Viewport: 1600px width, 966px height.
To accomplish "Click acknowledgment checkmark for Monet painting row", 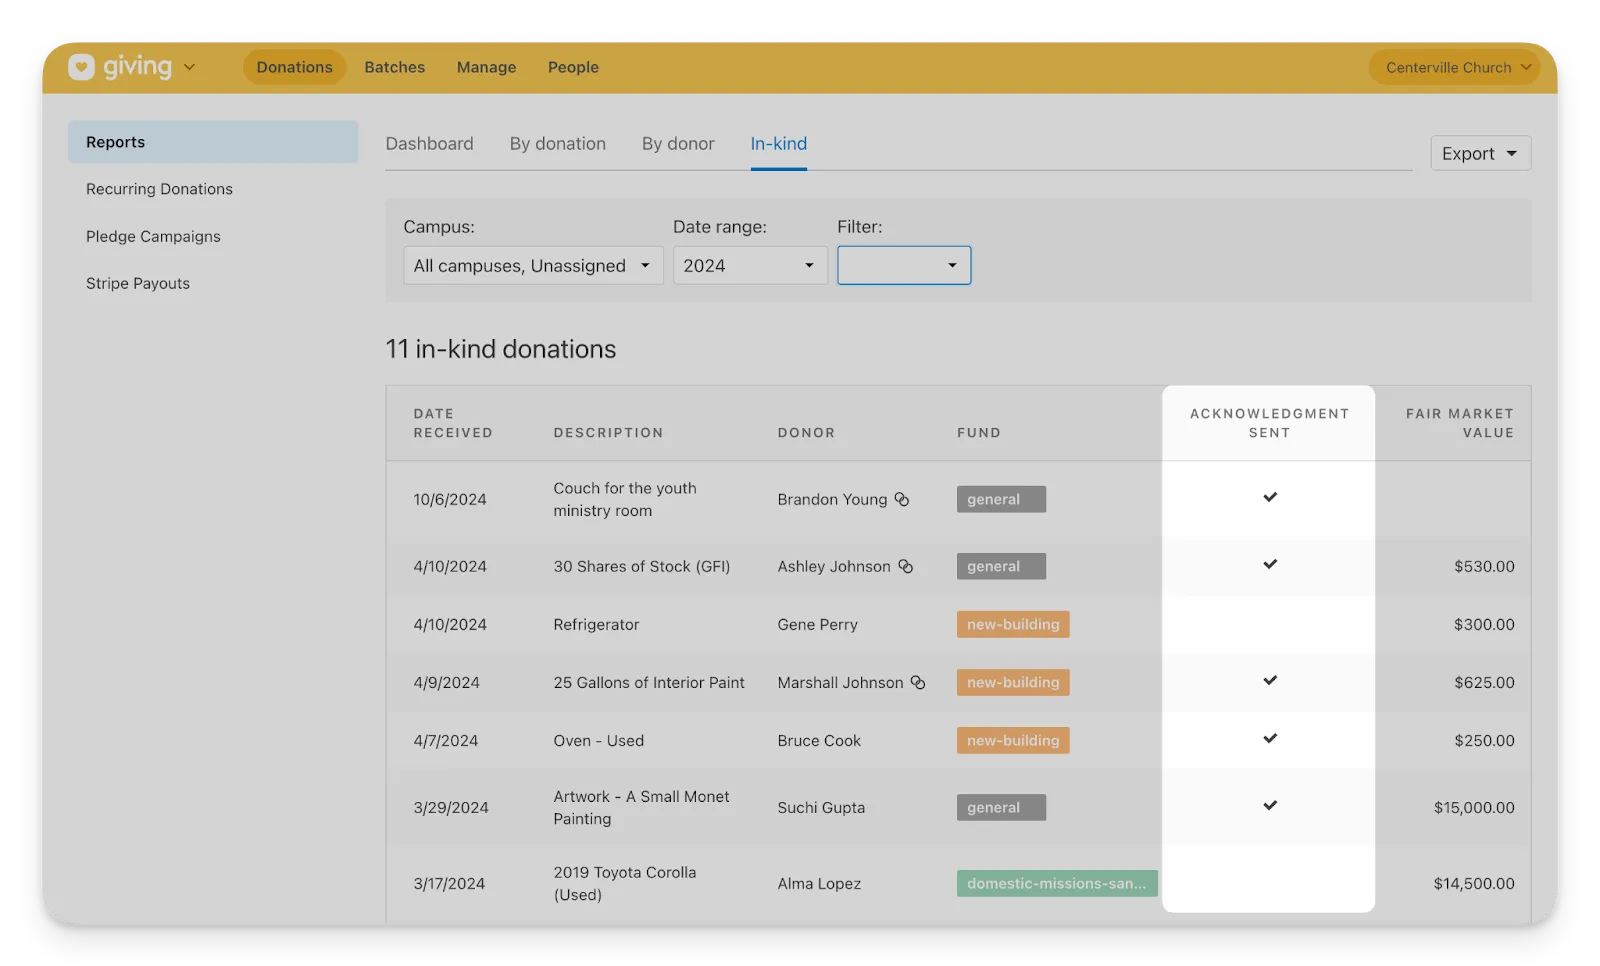I will pyautogui.click(x=1269, y=806).
